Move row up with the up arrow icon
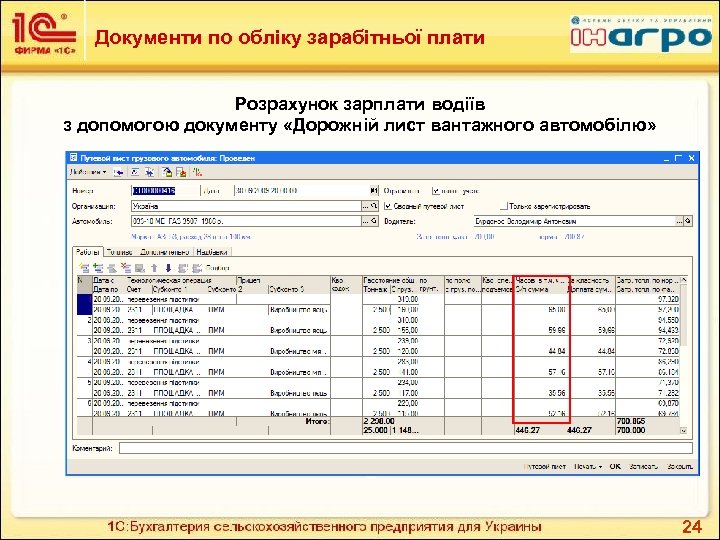720x540 pixels. click(x=154, y=268)
